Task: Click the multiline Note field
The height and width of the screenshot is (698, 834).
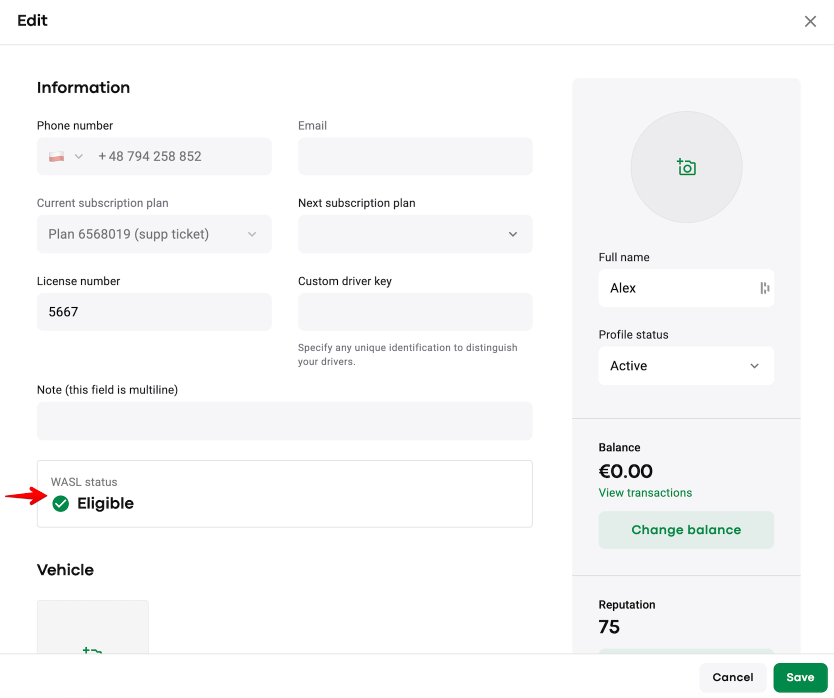Action: (284, 421)
